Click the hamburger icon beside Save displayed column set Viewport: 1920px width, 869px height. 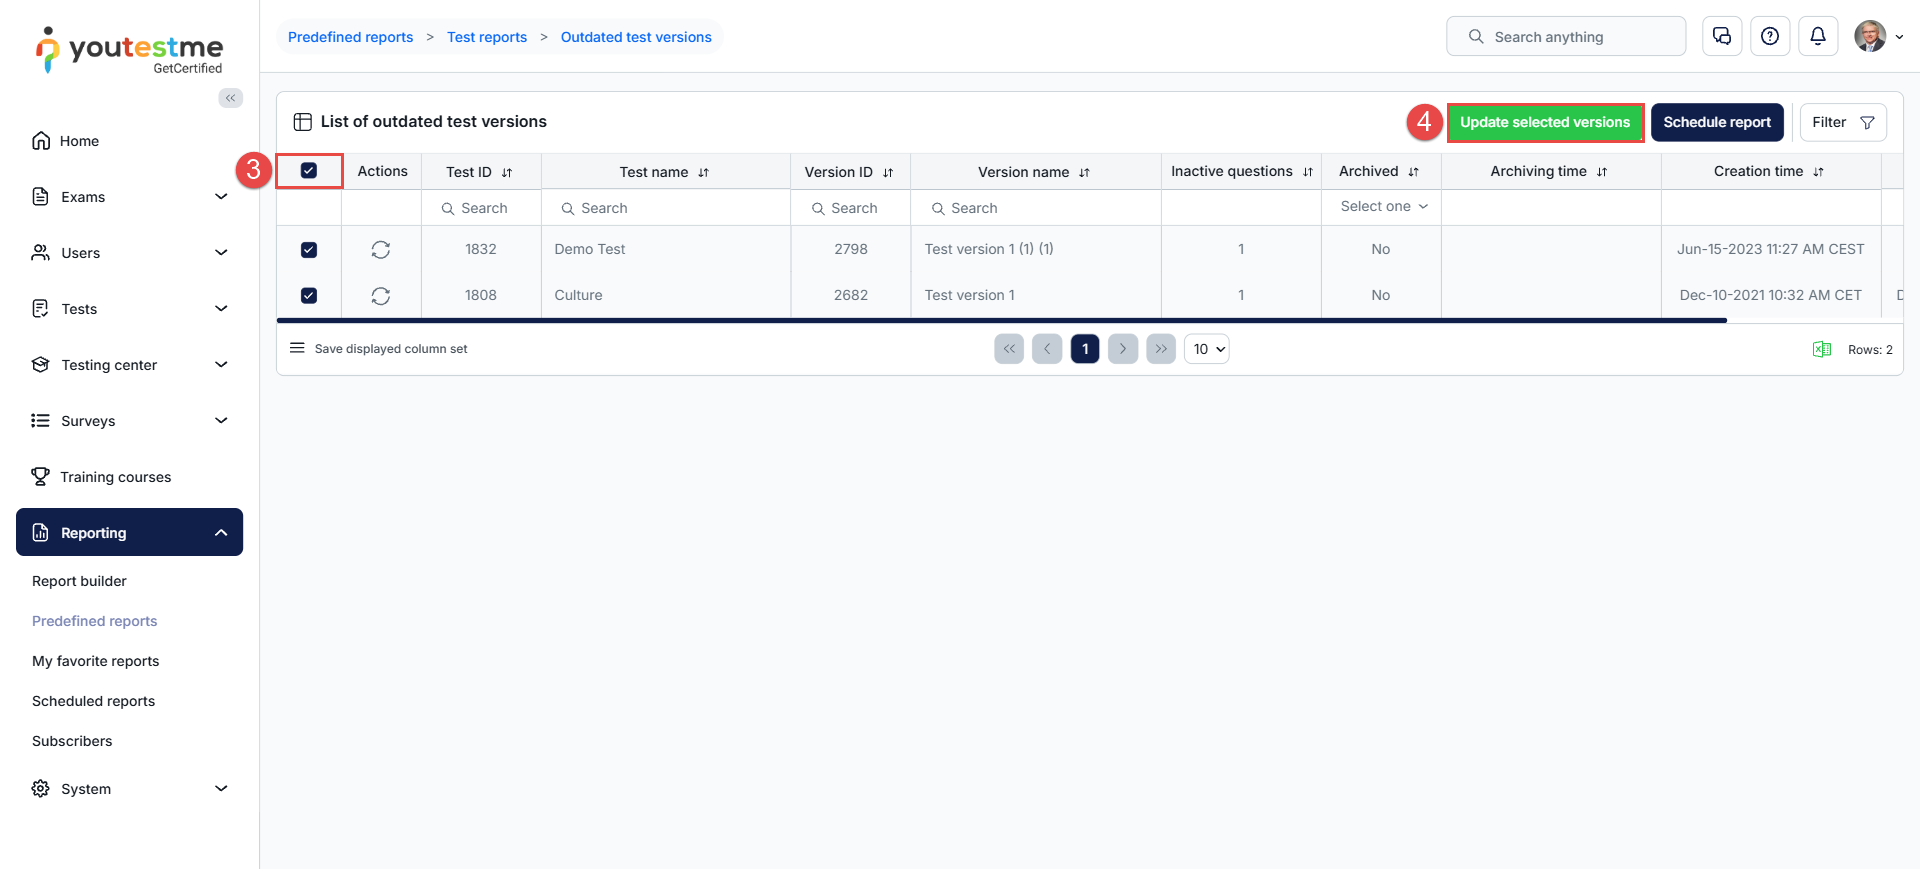tap(297, 348)
